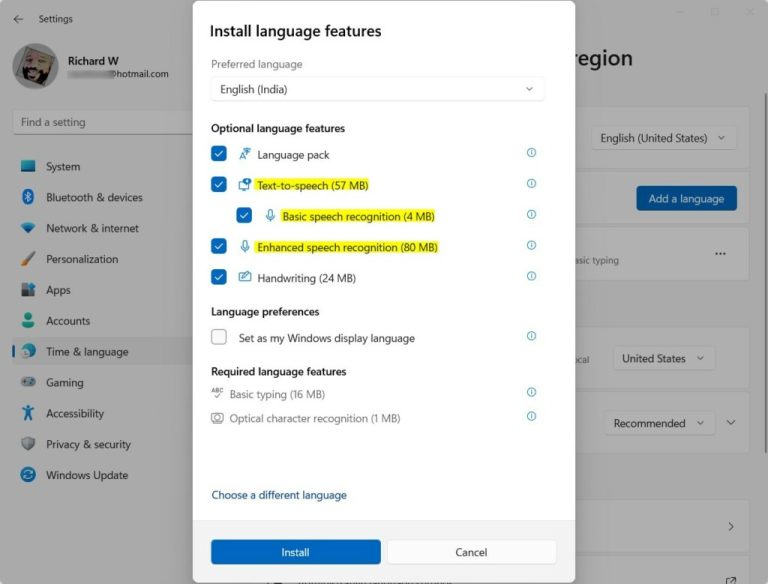Click info icon for Basic typing
The height and width of the screenshot is (584, 768).
(x=531, y=392)
